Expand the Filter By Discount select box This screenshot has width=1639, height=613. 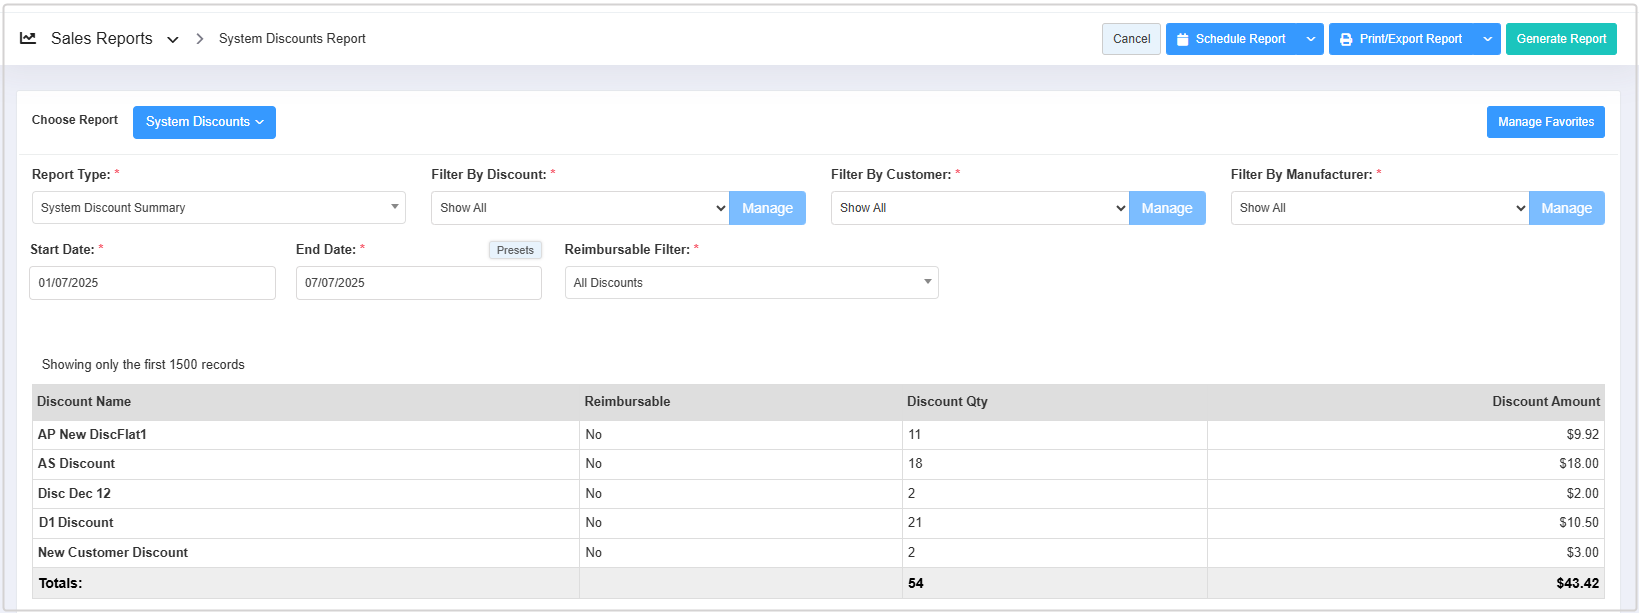[580, 208]
